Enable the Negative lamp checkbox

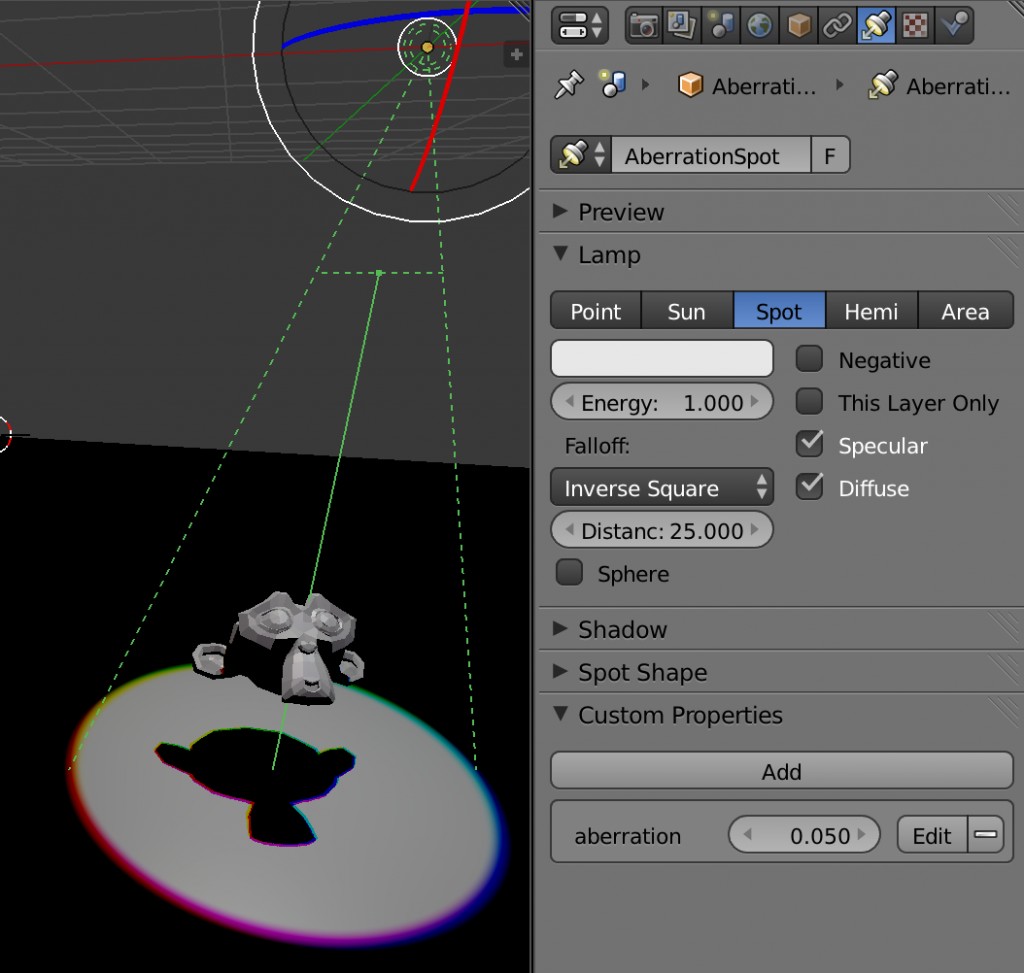pyautogui.click(x=809, y=359)
